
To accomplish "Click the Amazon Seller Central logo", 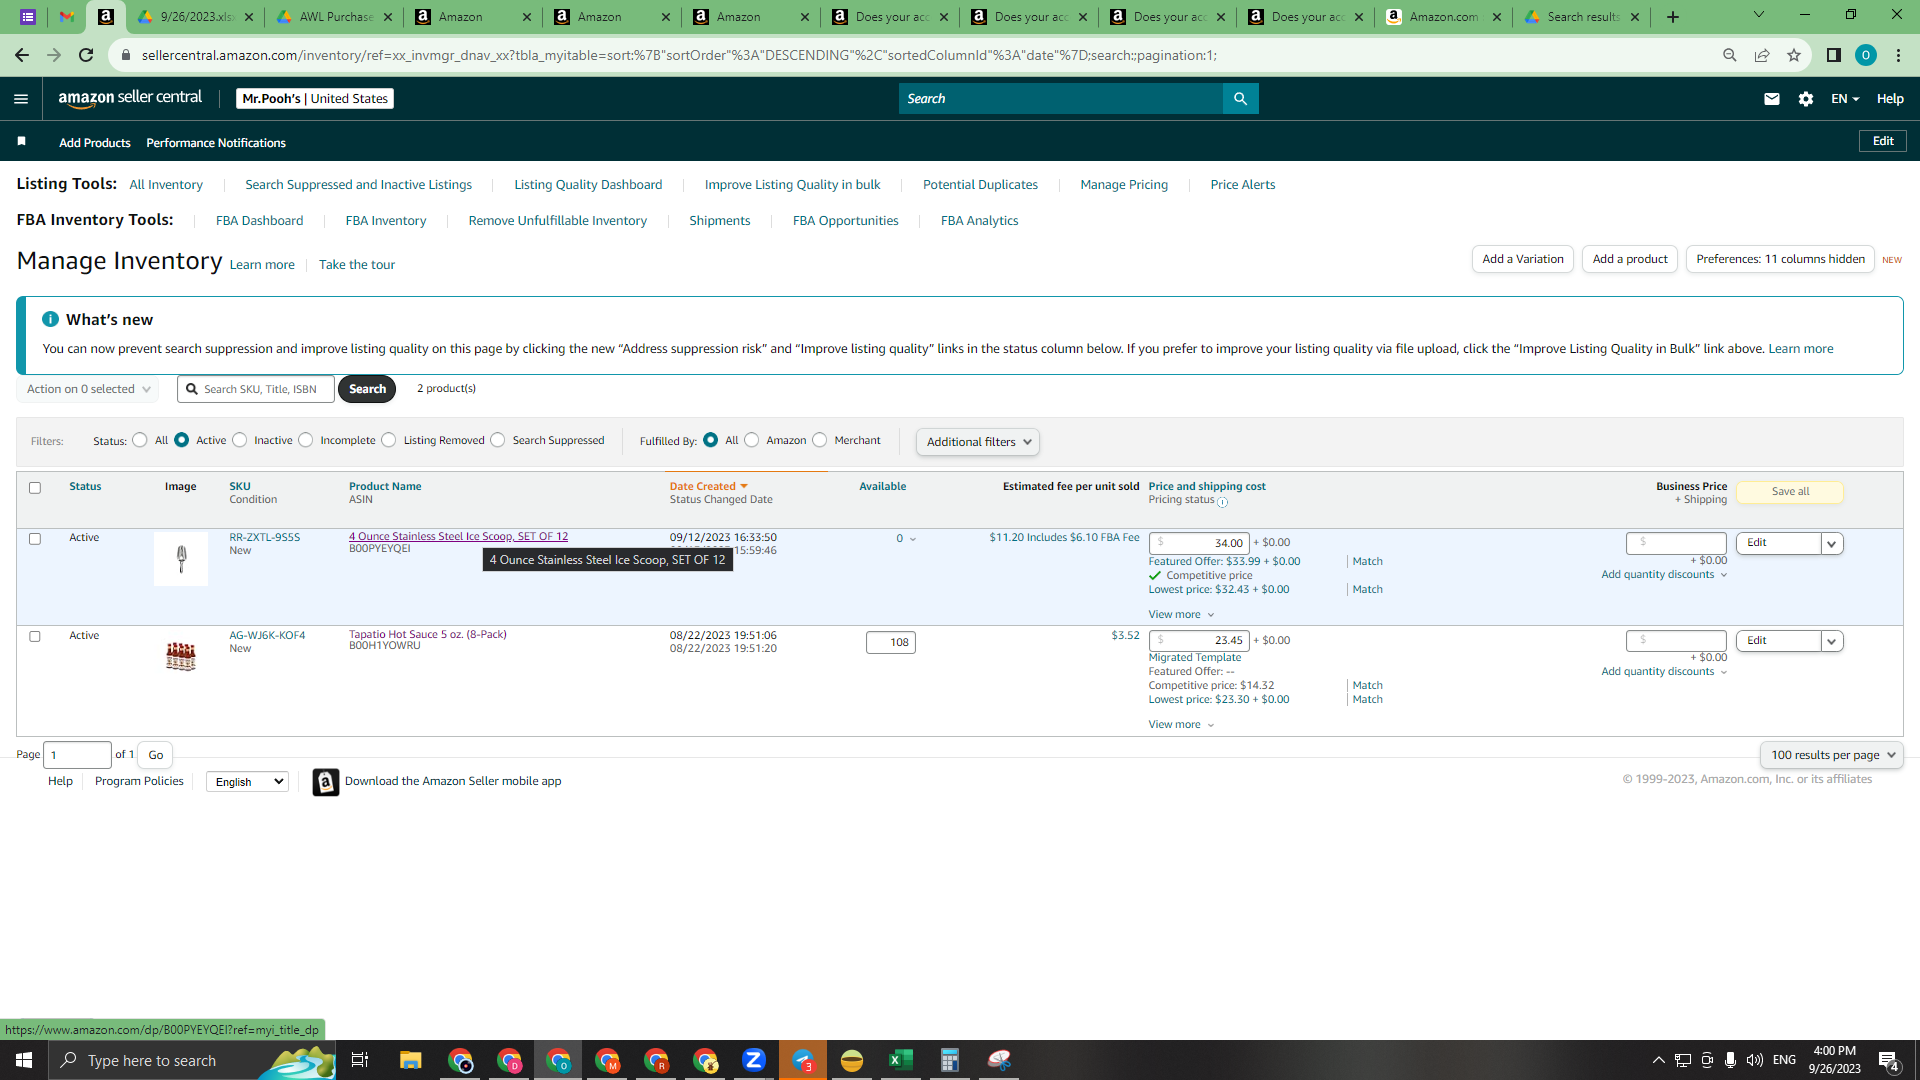I will (x=130, y=98).
